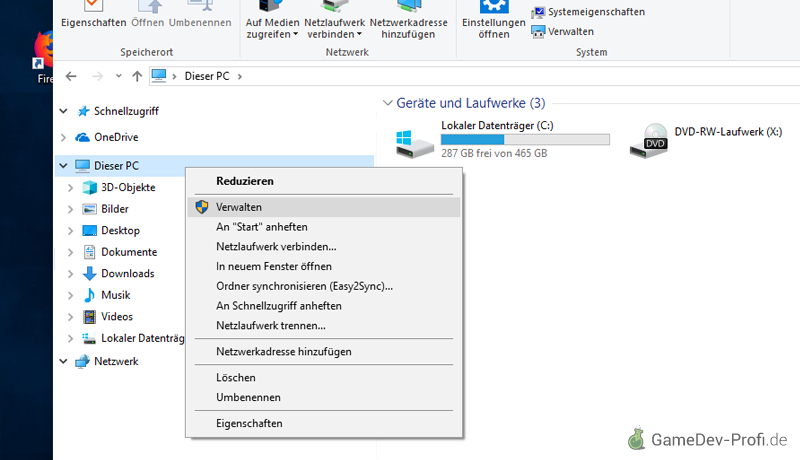Click Netzwerkadresse hinzufügen in ribbon
Viewport: 800px width, 460px height.
(x=408, y=20)
